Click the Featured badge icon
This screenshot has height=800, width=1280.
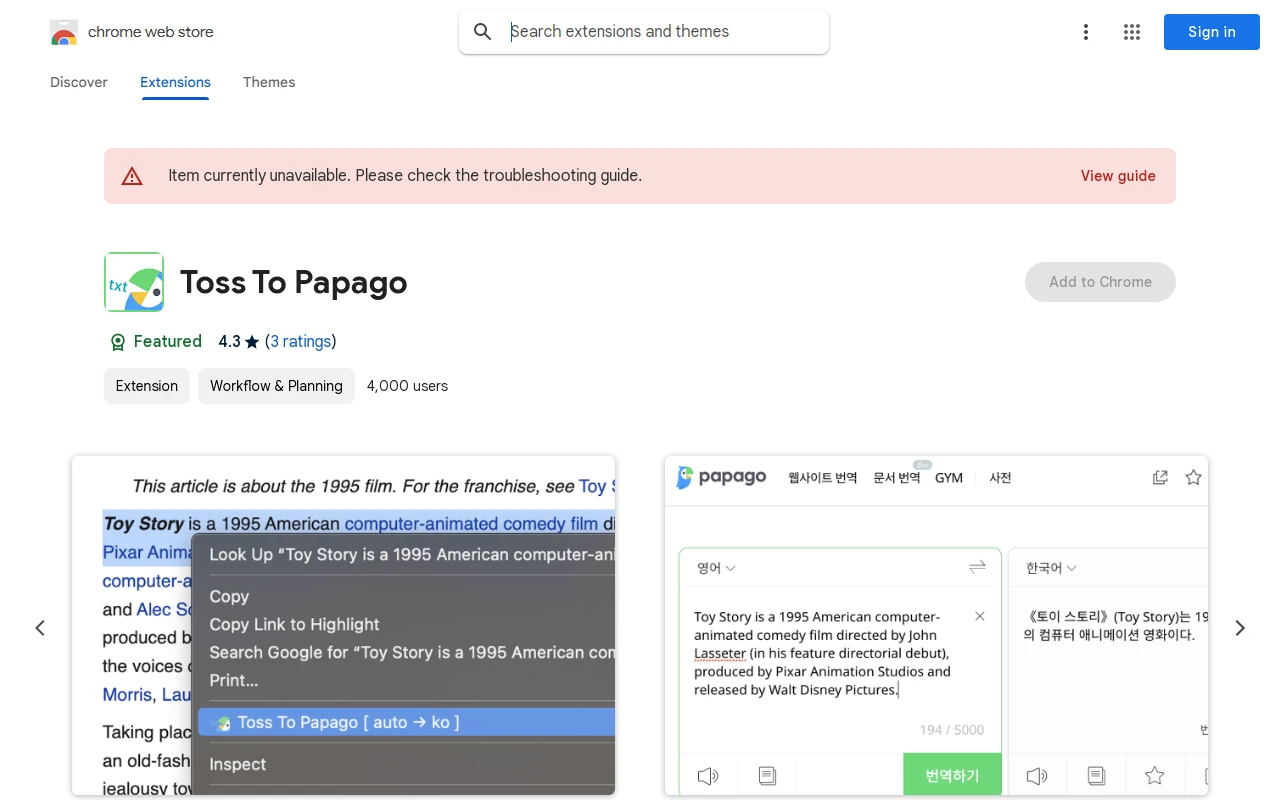(118, 342)
